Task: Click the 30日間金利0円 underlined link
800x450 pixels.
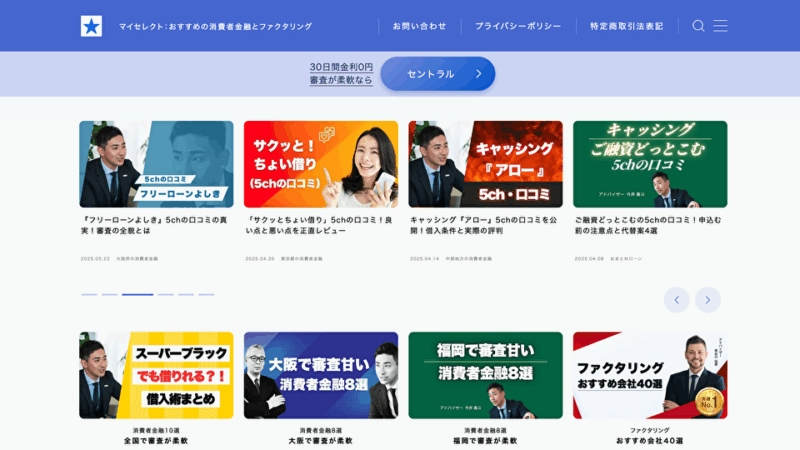Action: 341,67
